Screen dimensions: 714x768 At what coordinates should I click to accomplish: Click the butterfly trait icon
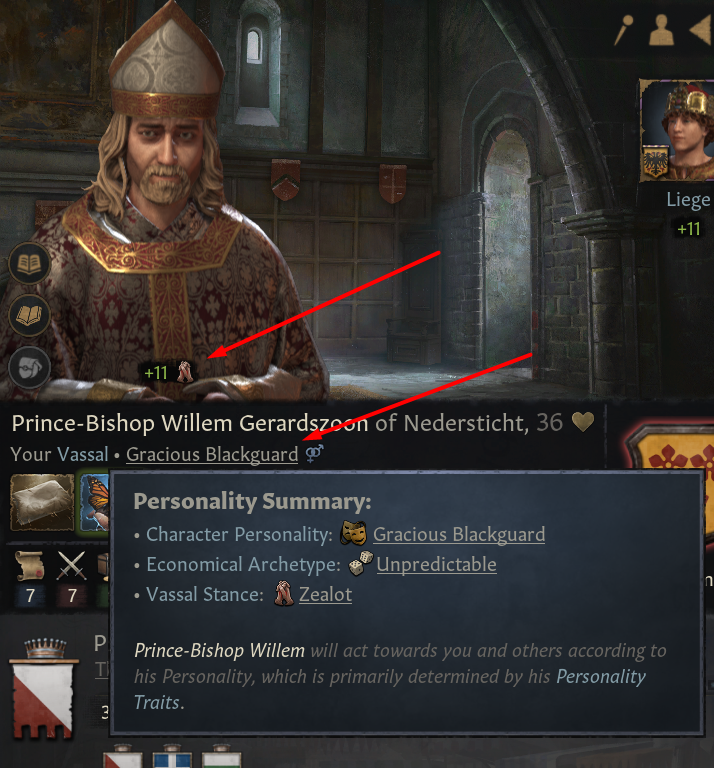[95, 502]
